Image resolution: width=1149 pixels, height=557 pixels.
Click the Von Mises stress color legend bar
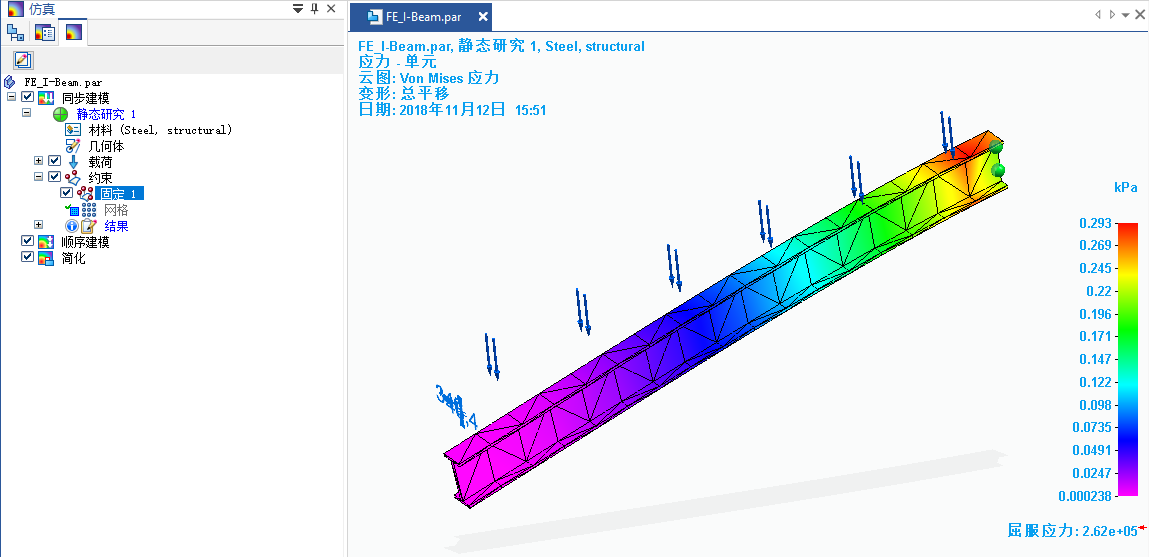(1127, 358)
